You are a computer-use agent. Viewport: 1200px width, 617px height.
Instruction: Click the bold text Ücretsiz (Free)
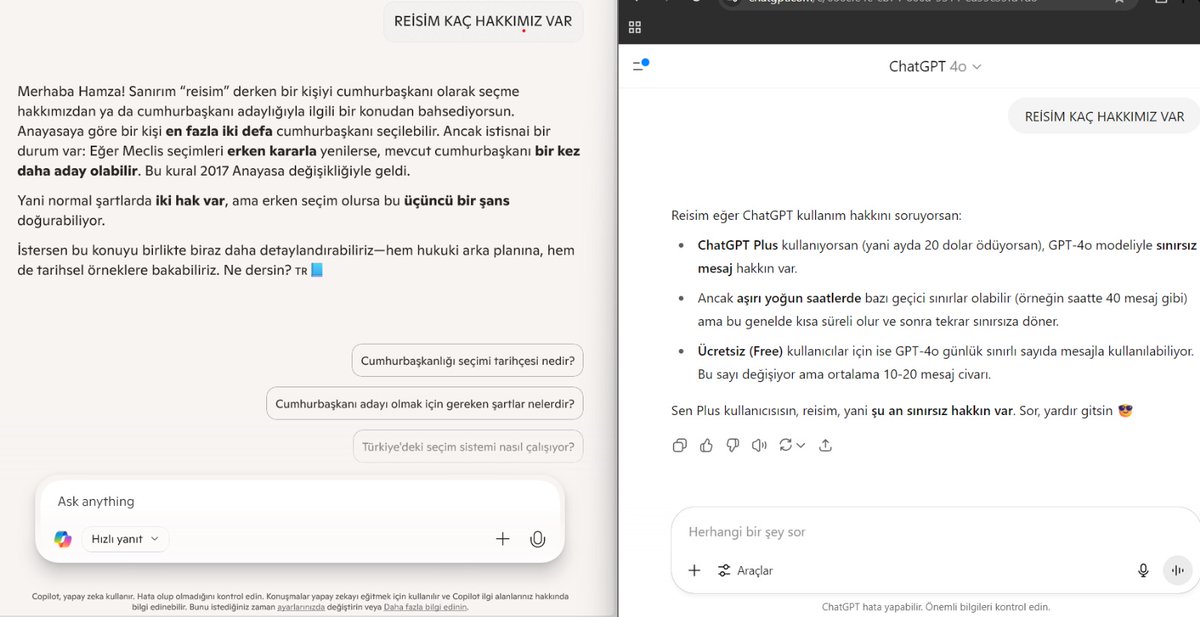740,351
